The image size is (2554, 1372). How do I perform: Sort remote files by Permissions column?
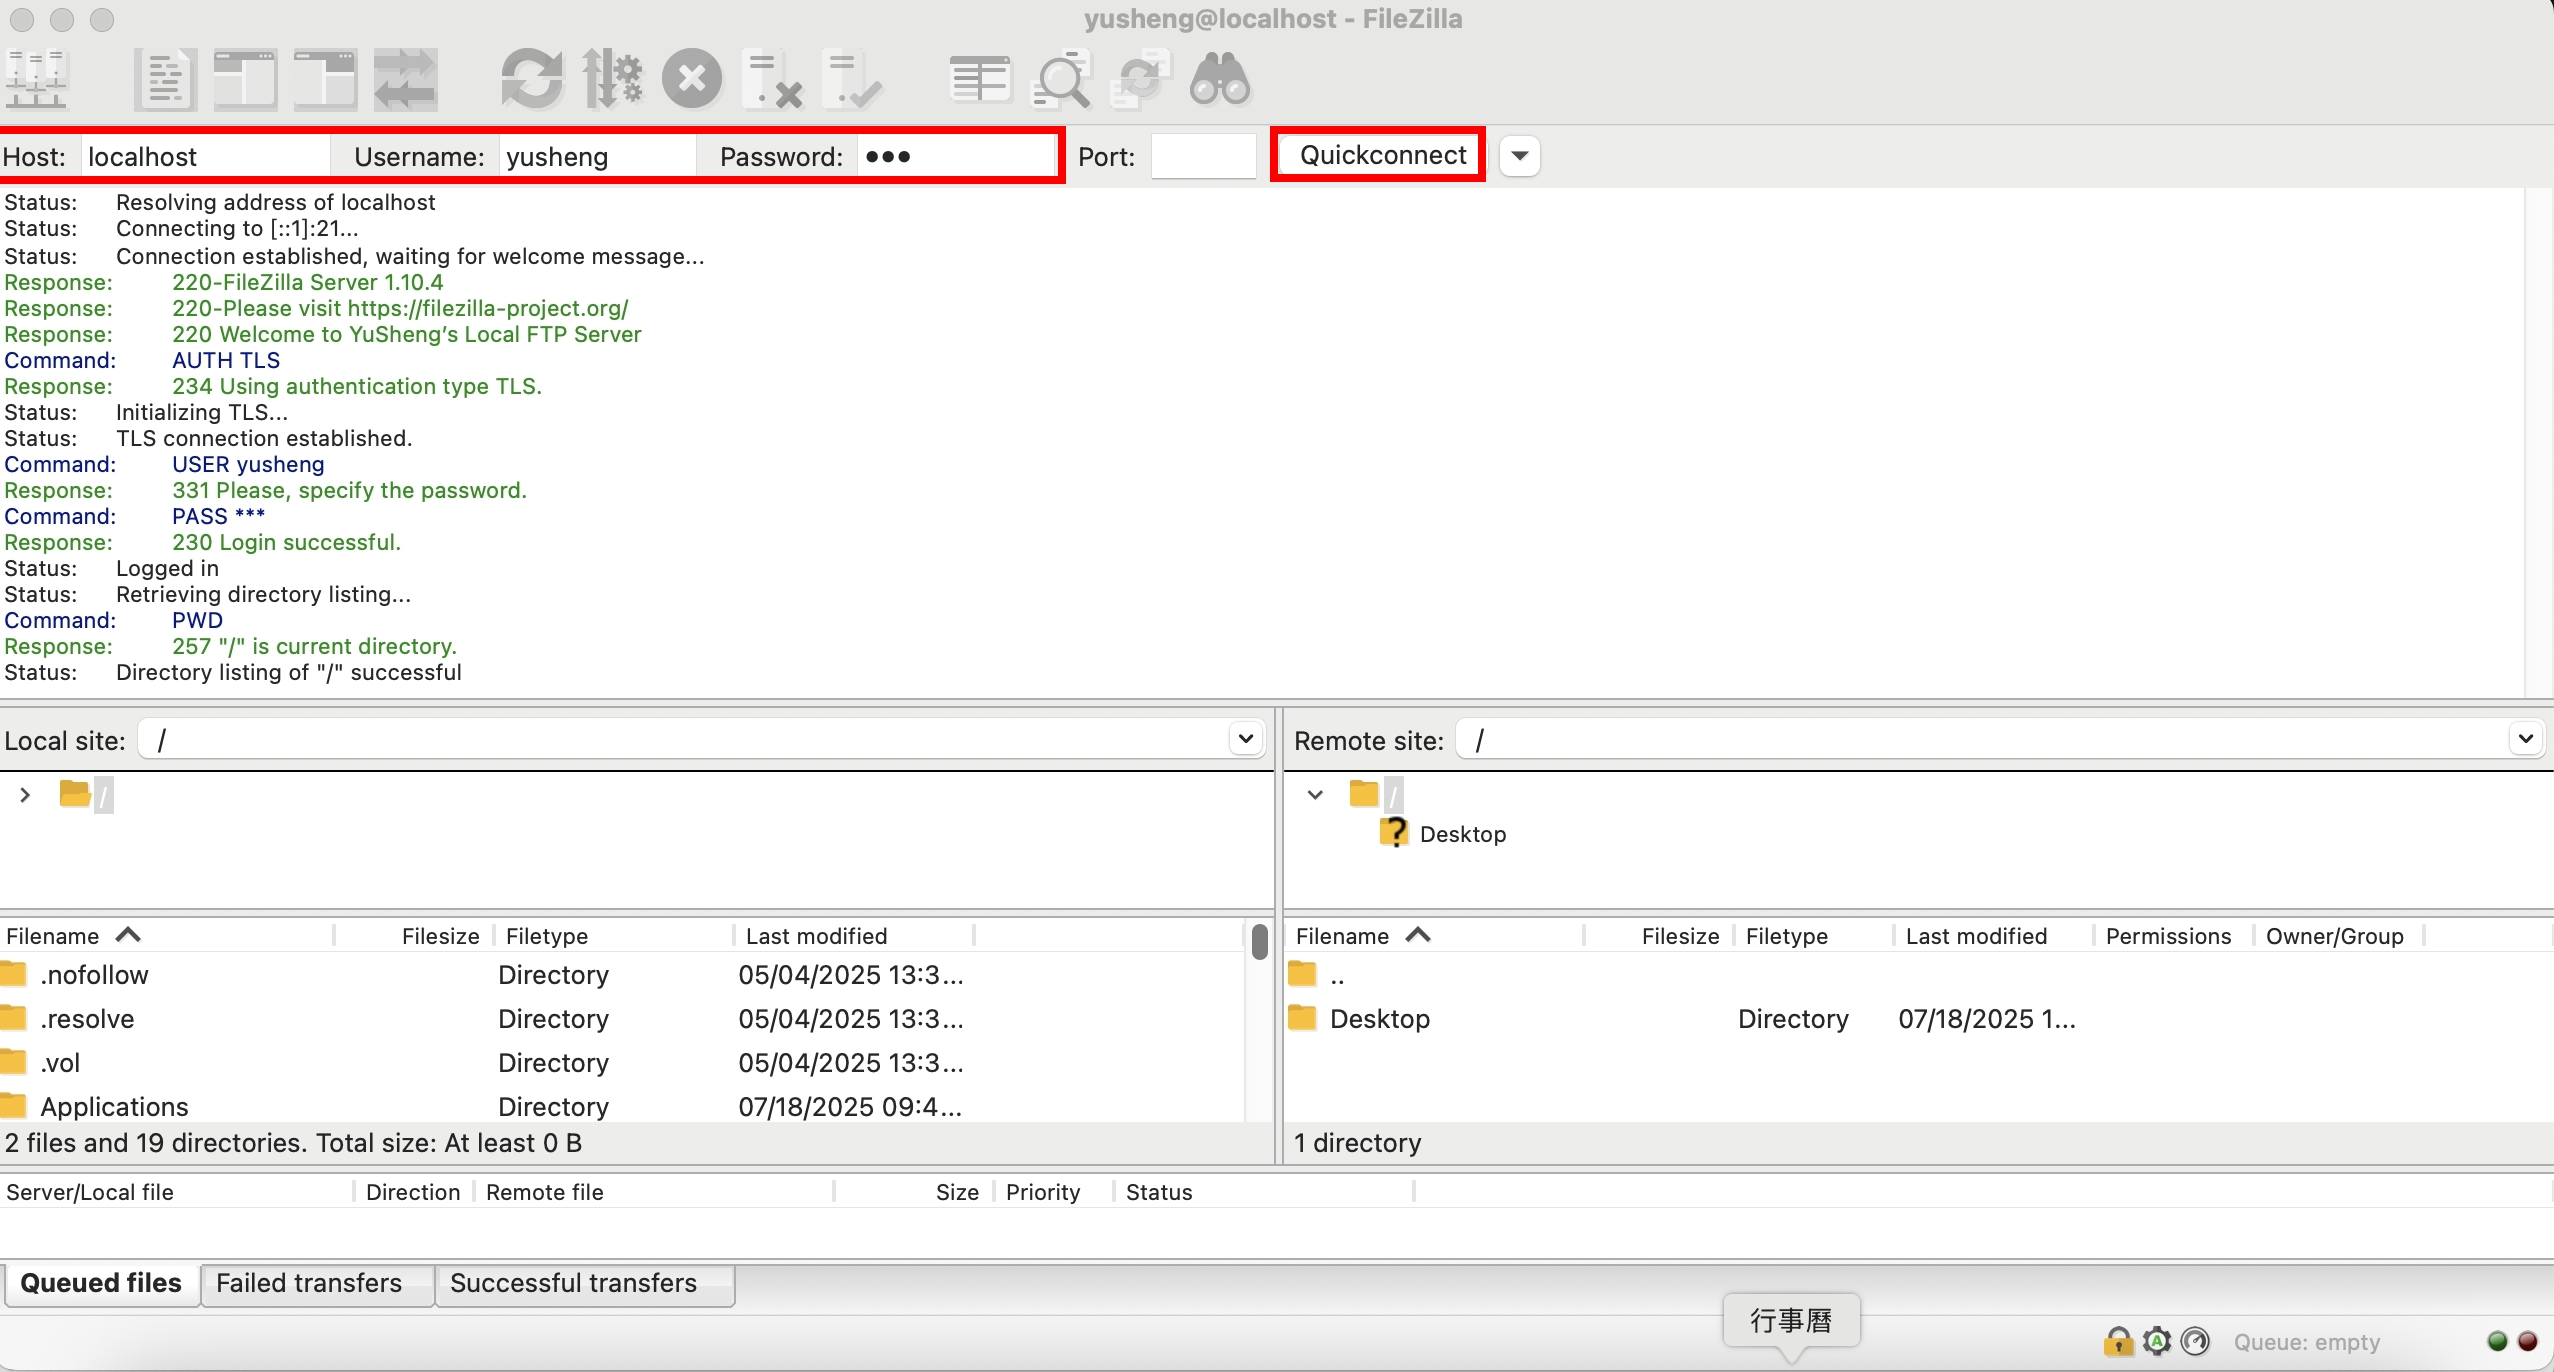(2174, 936)
